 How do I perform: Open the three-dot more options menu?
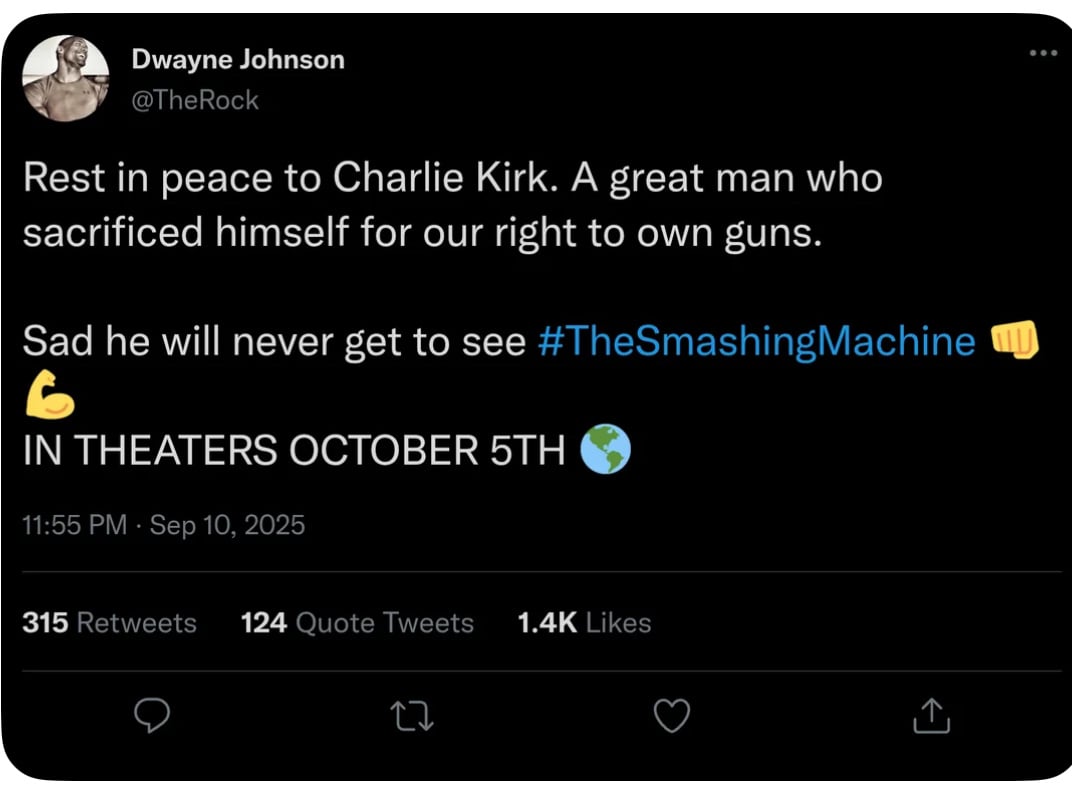(1042, 54)
